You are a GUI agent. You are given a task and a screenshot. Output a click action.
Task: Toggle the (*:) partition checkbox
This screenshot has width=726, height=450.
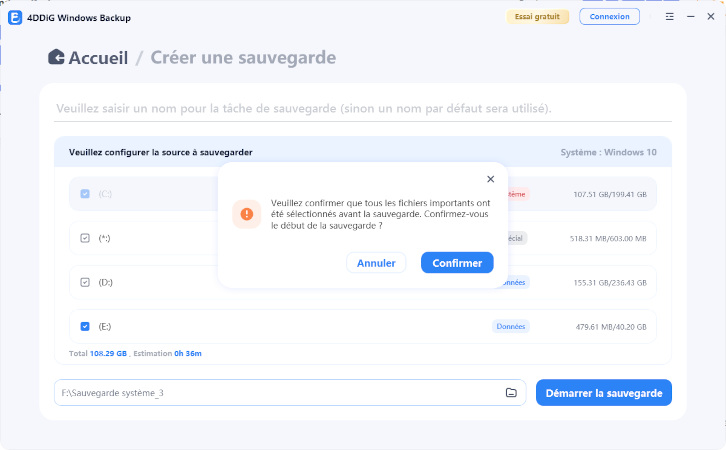(x=85, y=238)
